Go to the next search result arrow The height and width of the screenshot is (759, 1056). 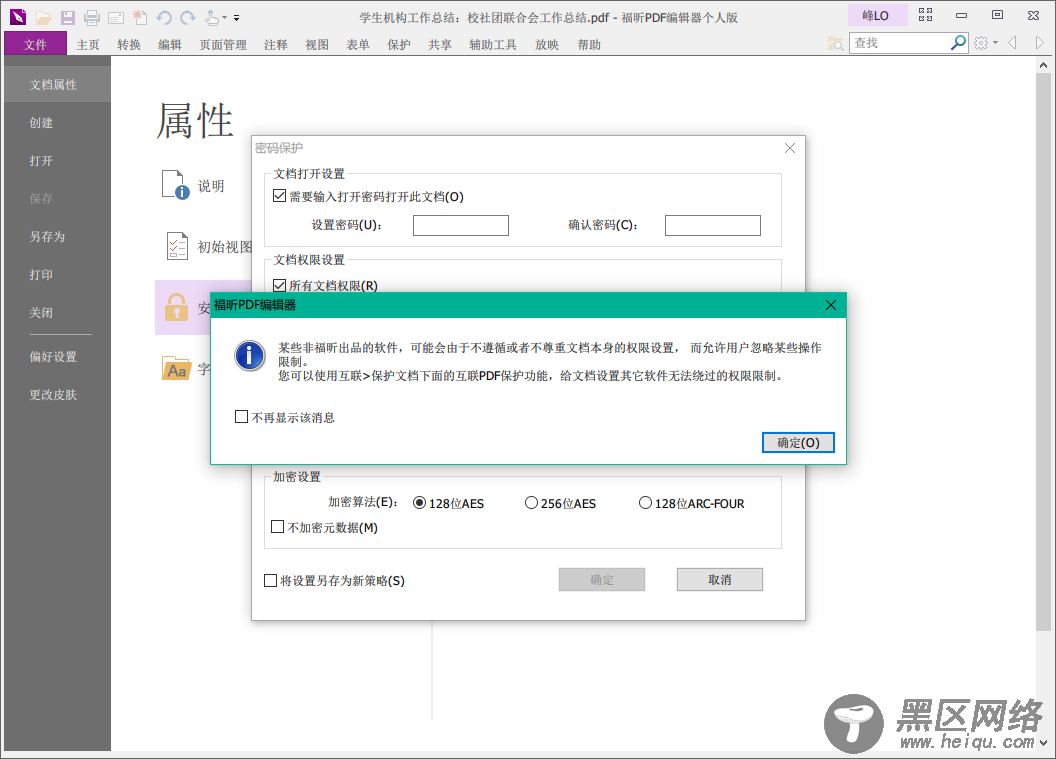(x=1039, y=42)
